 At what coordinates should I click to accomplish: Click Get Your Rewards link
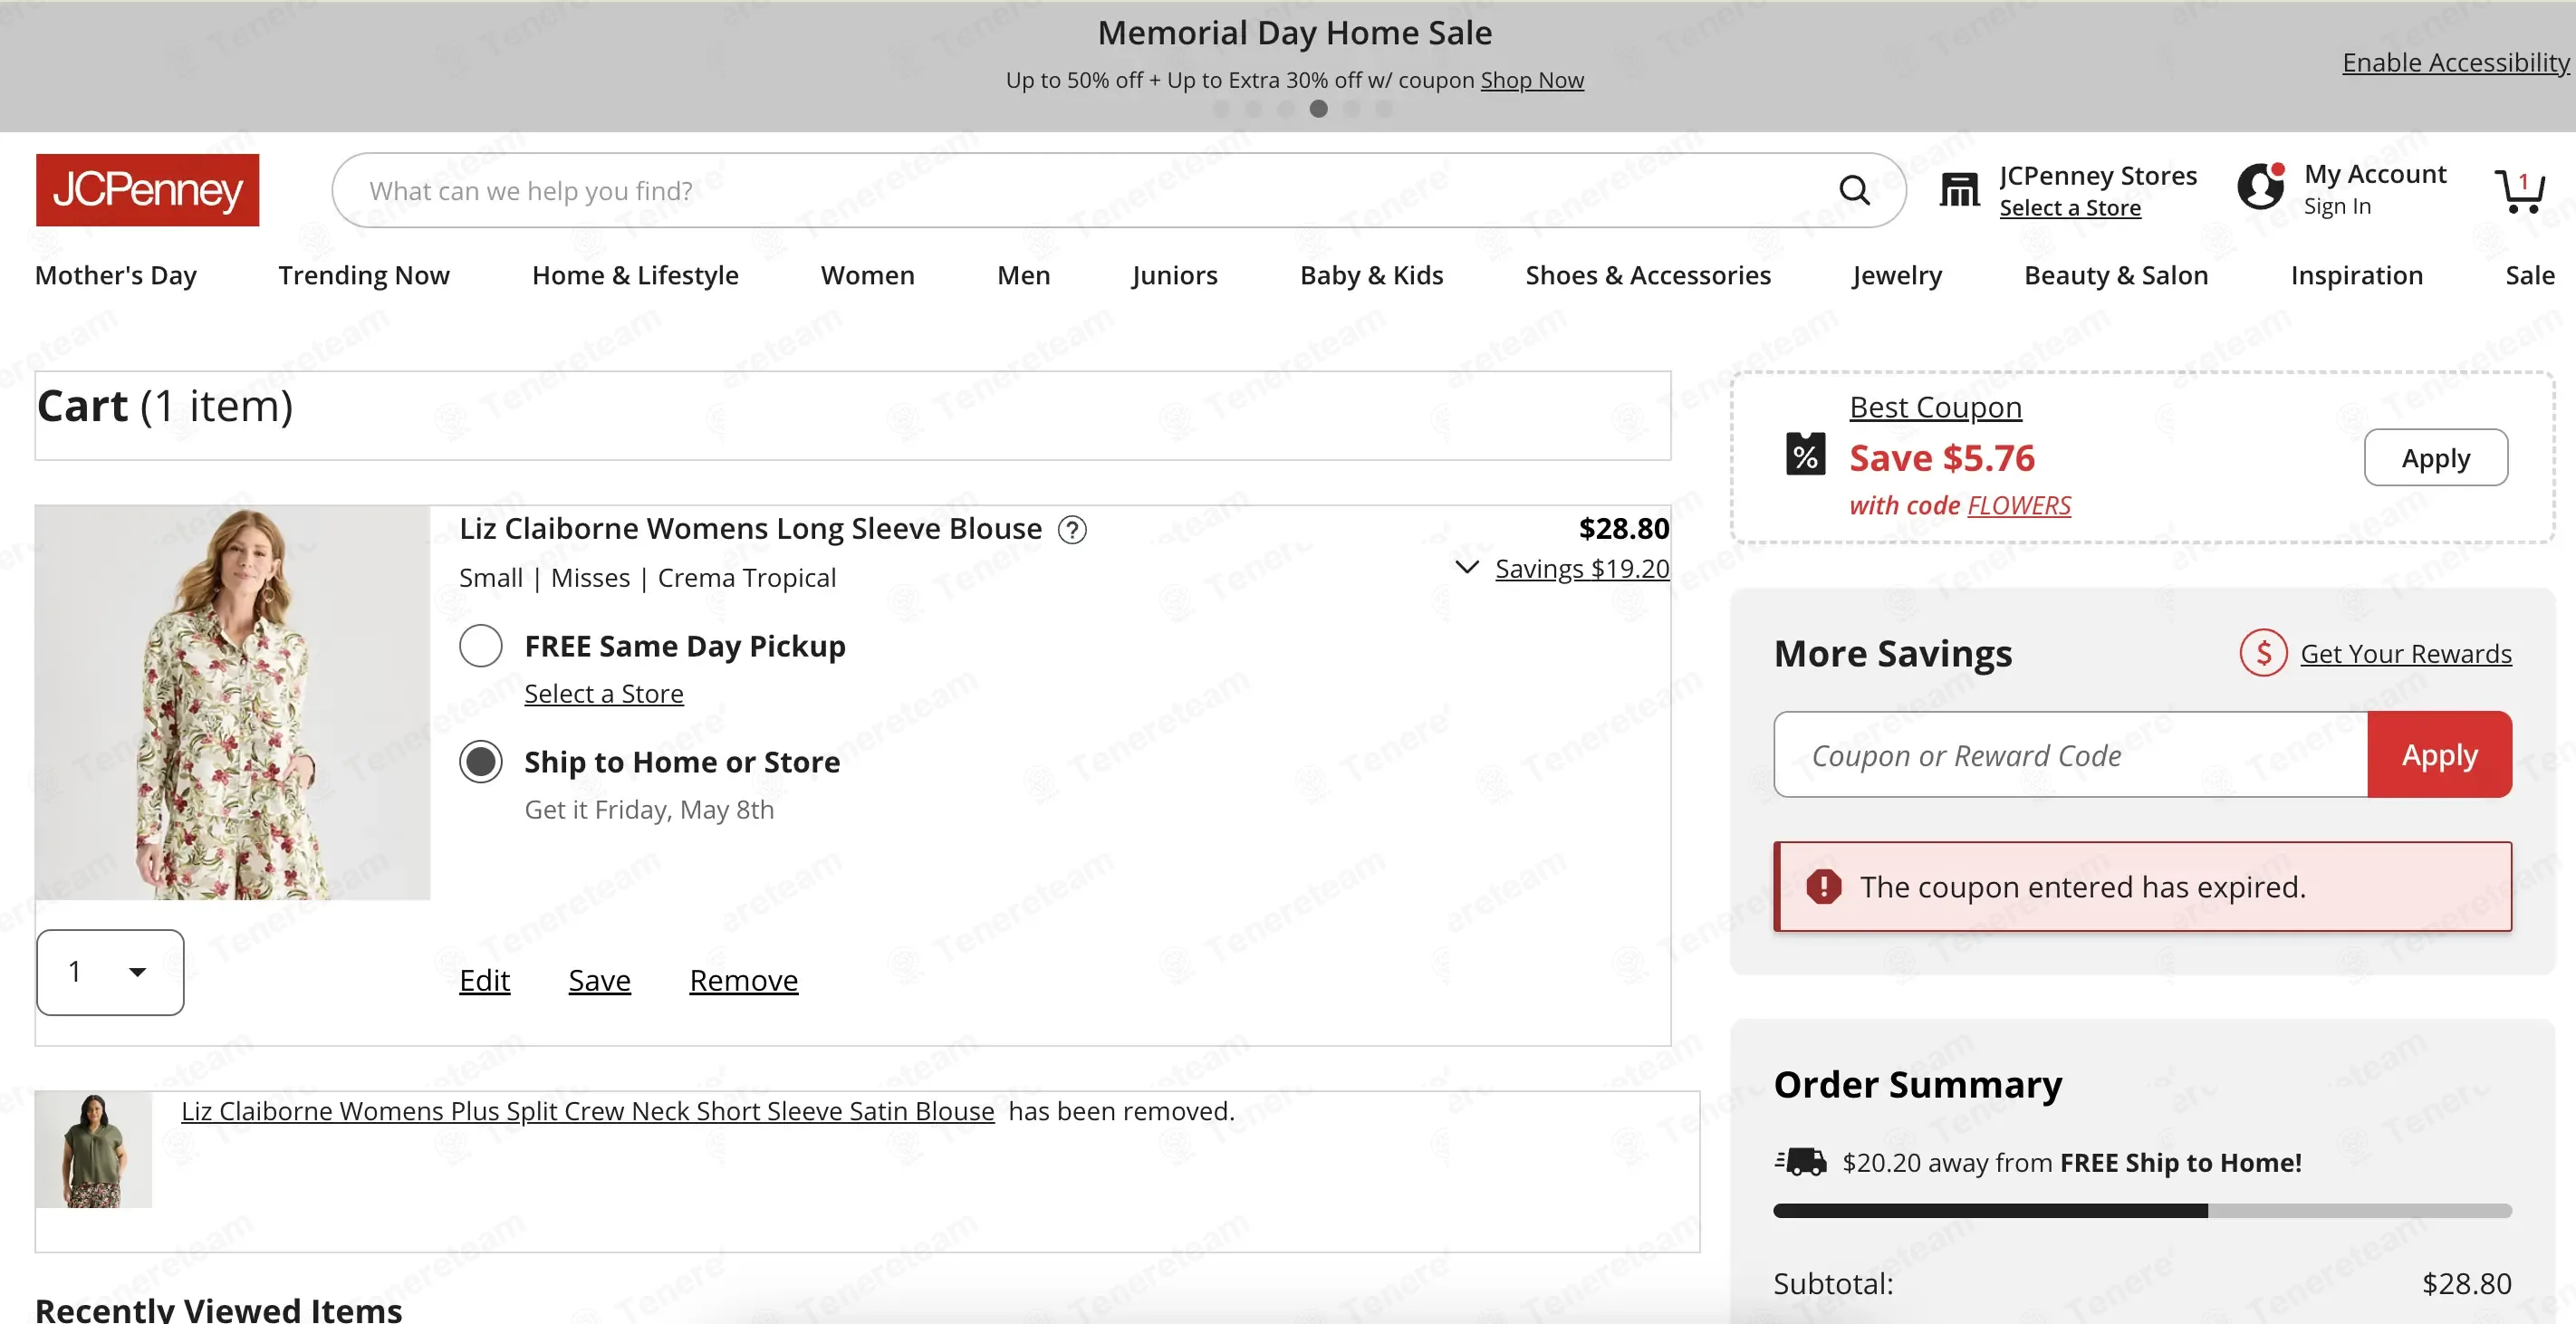coord(2405,653)
